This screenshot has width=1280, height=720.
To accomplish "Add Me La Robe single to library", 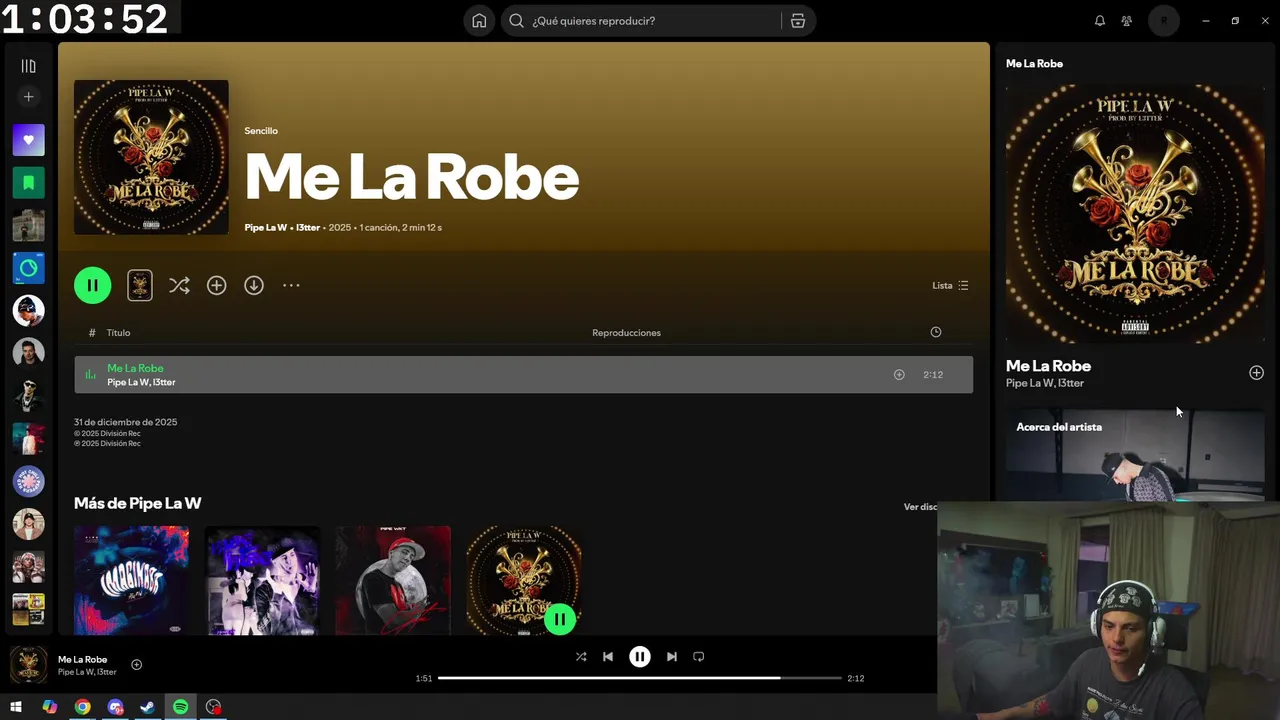I will [x=216, y=285].
